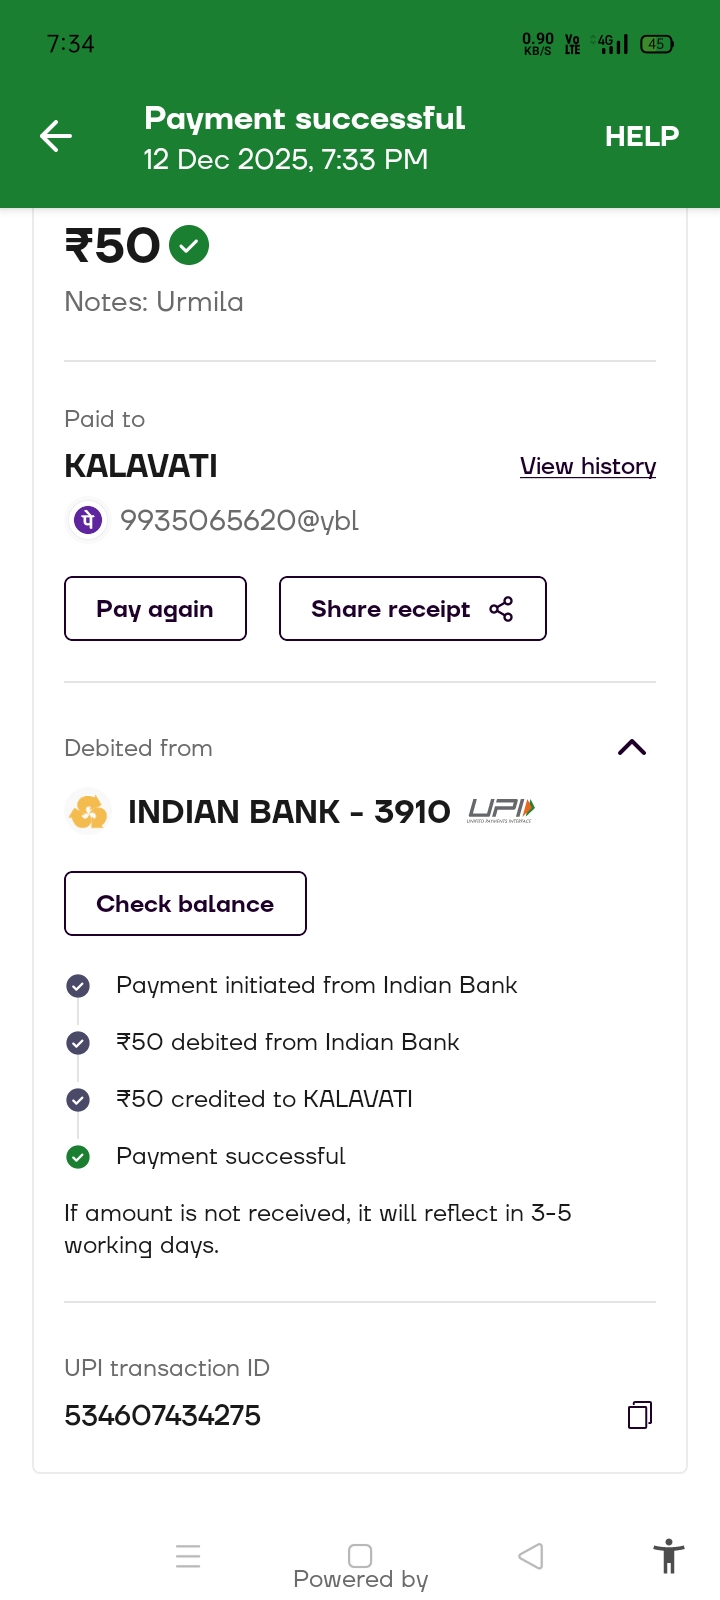This screenshot has height=1600, width=720.
Task: Tap the UPI logo next to Indian Bank
Action: click(501, 811)
